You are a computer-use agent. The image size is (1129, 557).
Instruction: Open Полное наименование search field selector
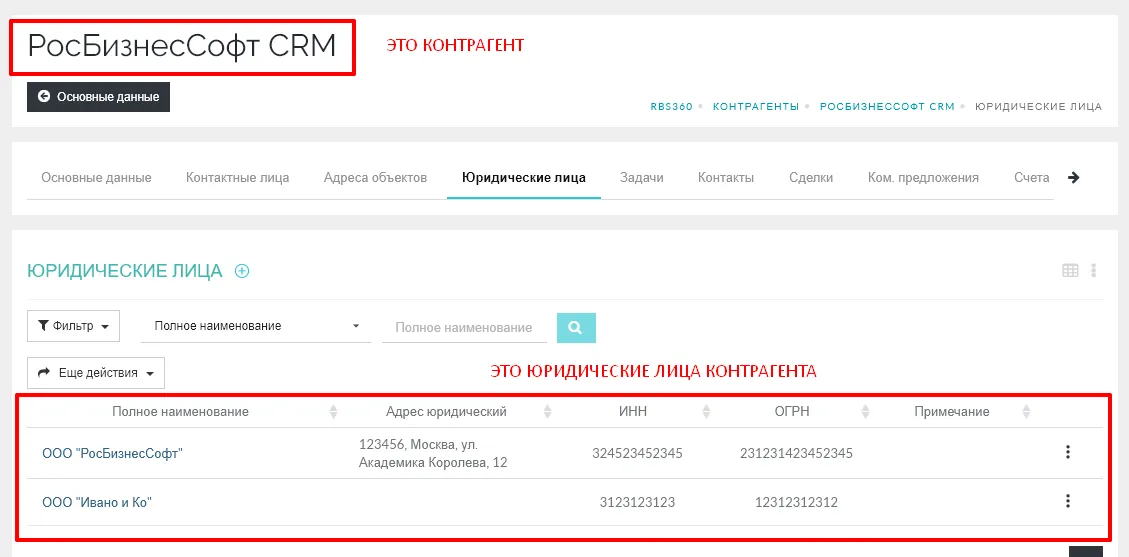[x=256, y=326]
